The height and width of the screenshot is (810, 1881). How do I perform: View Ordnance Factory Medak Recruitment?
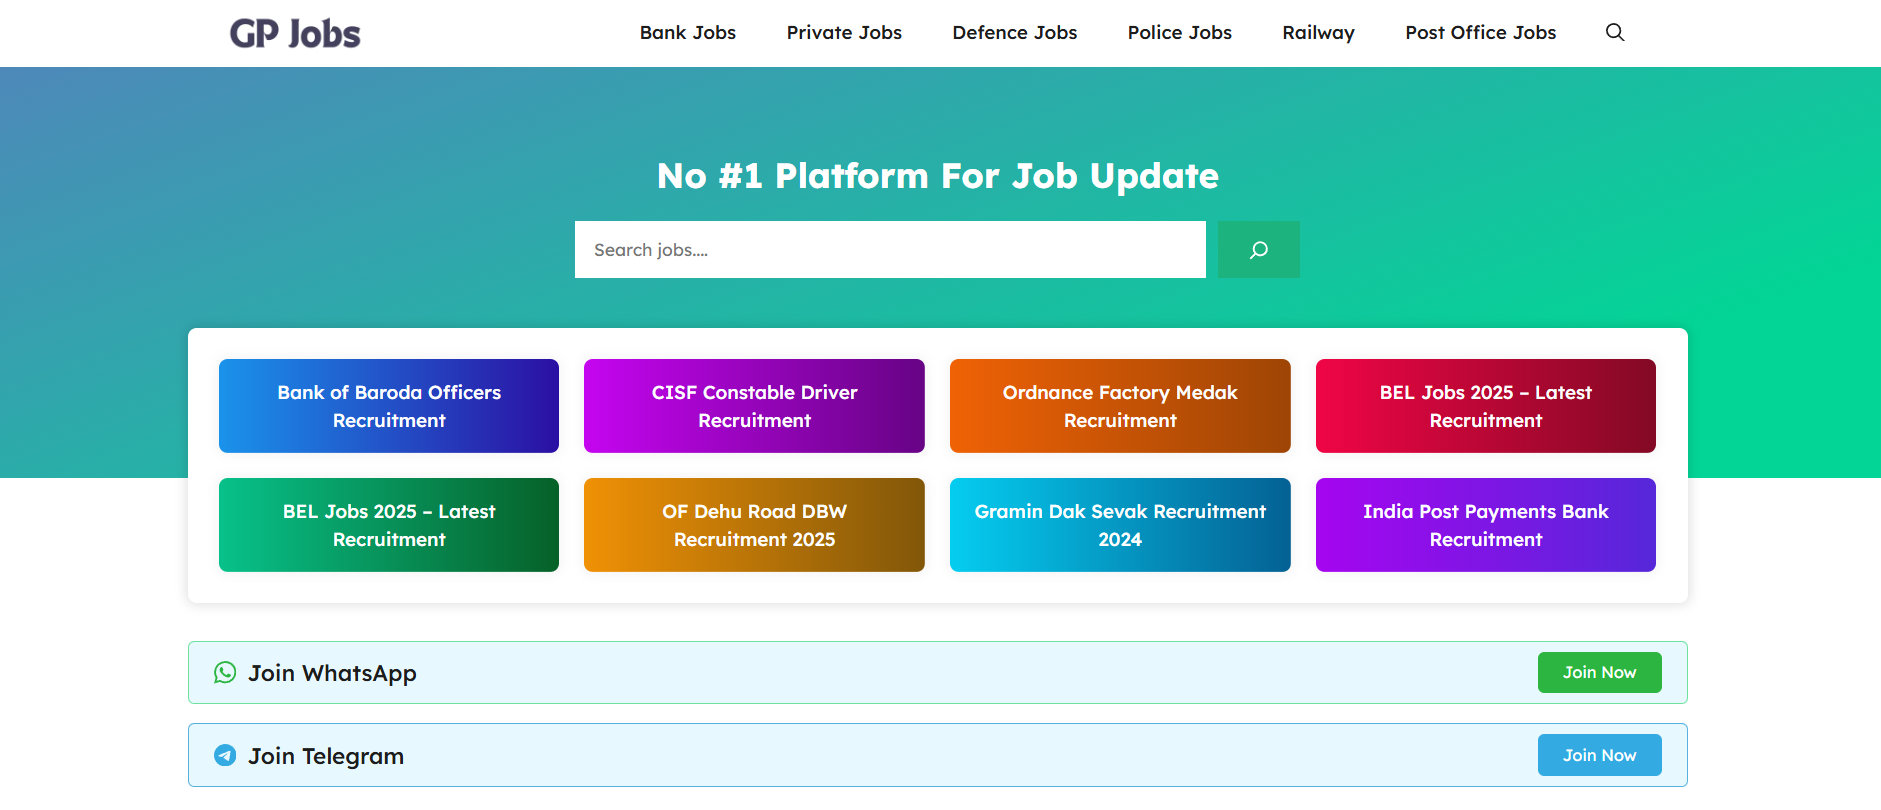(x=1120, y=406)
